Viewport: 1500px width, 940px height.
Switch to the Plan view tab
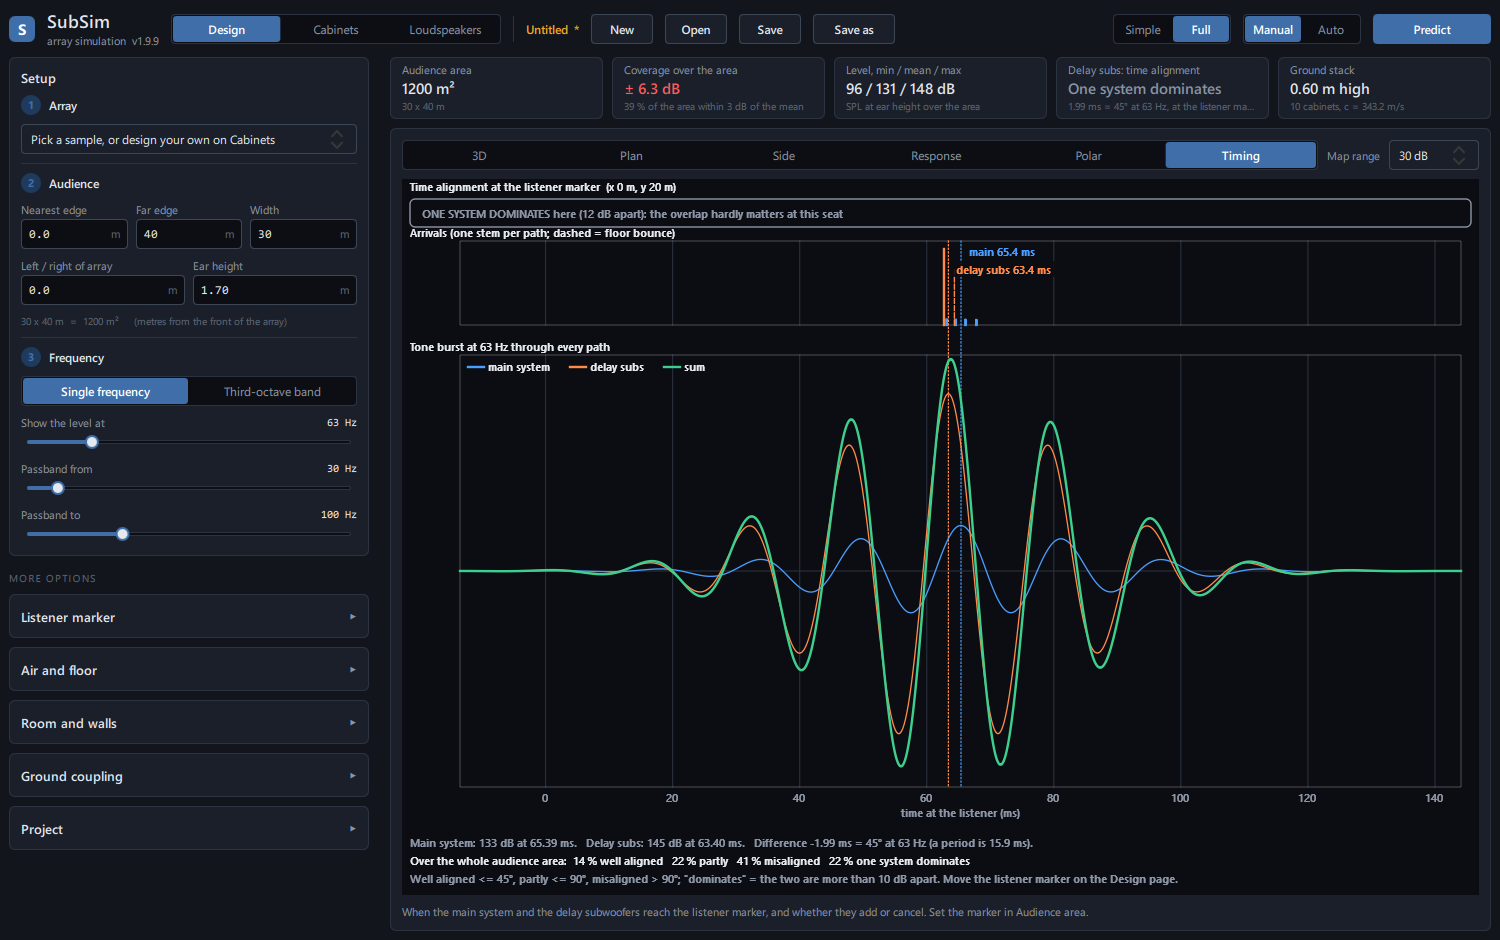coord(631,156)
